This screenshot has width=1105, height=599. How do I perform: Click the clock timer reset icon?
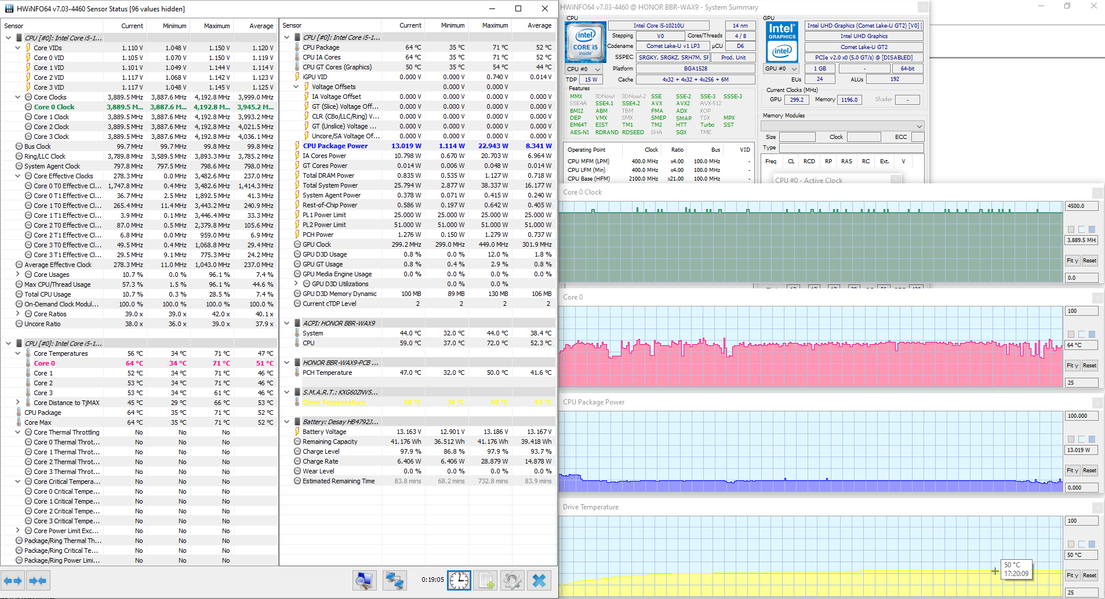coord(458,580)
